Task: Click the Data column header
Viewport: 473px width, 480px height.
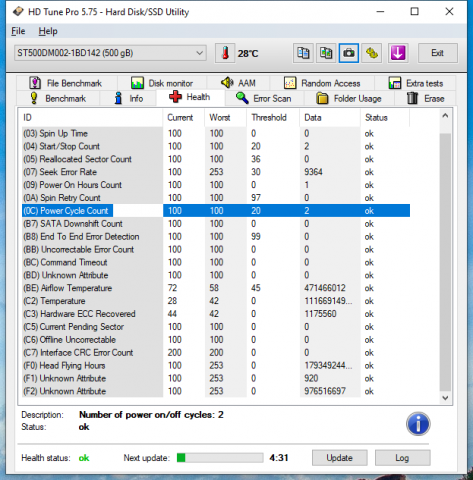Action: [x=330, y=118]
